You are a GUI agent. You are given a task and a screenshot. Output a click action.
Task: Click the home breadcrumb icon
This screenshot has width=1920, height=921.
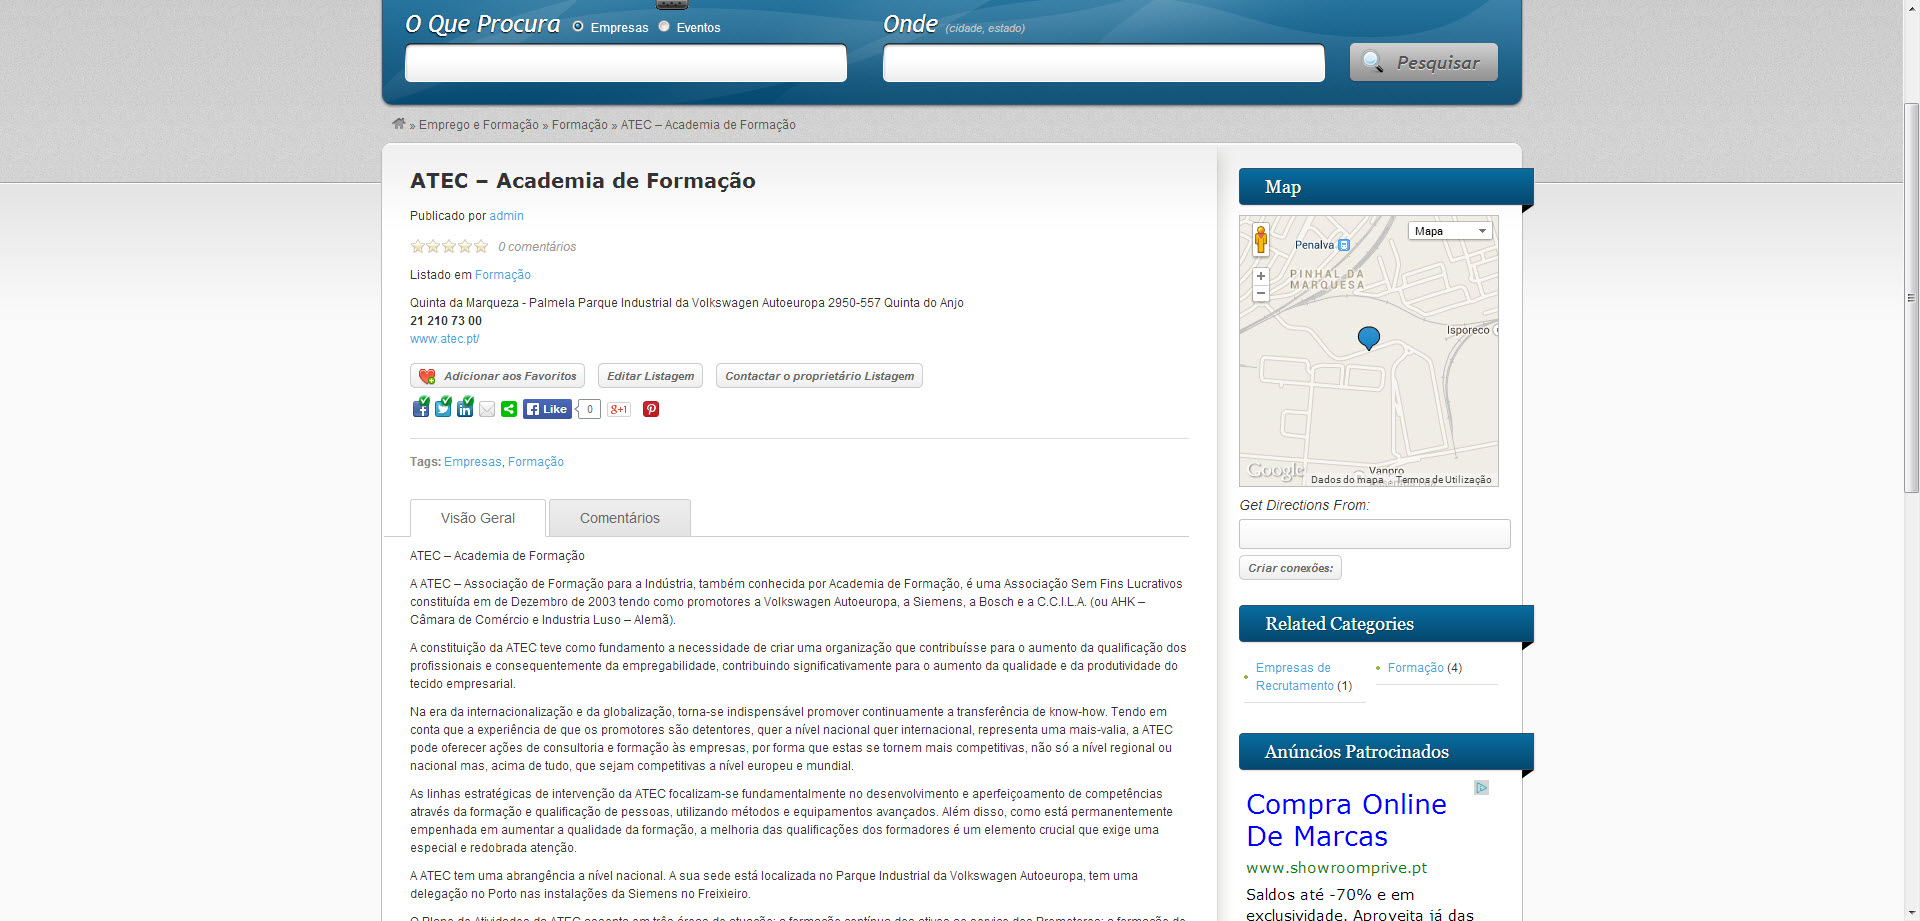point(399,124)
